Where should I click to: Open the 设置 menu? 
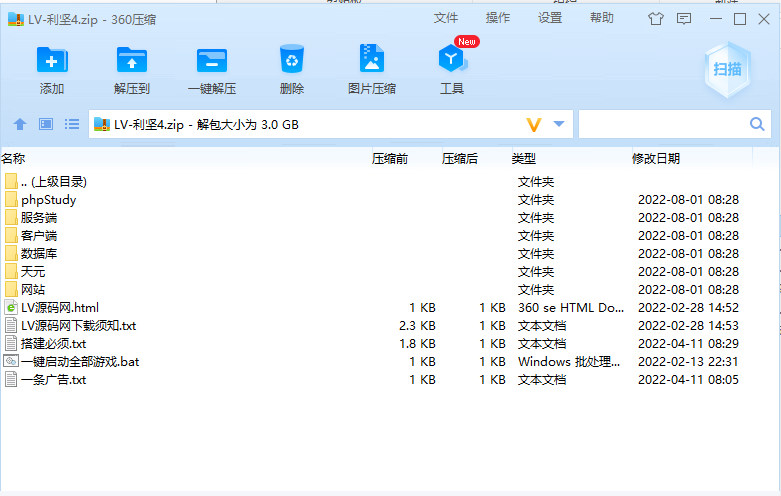[550, 18]
